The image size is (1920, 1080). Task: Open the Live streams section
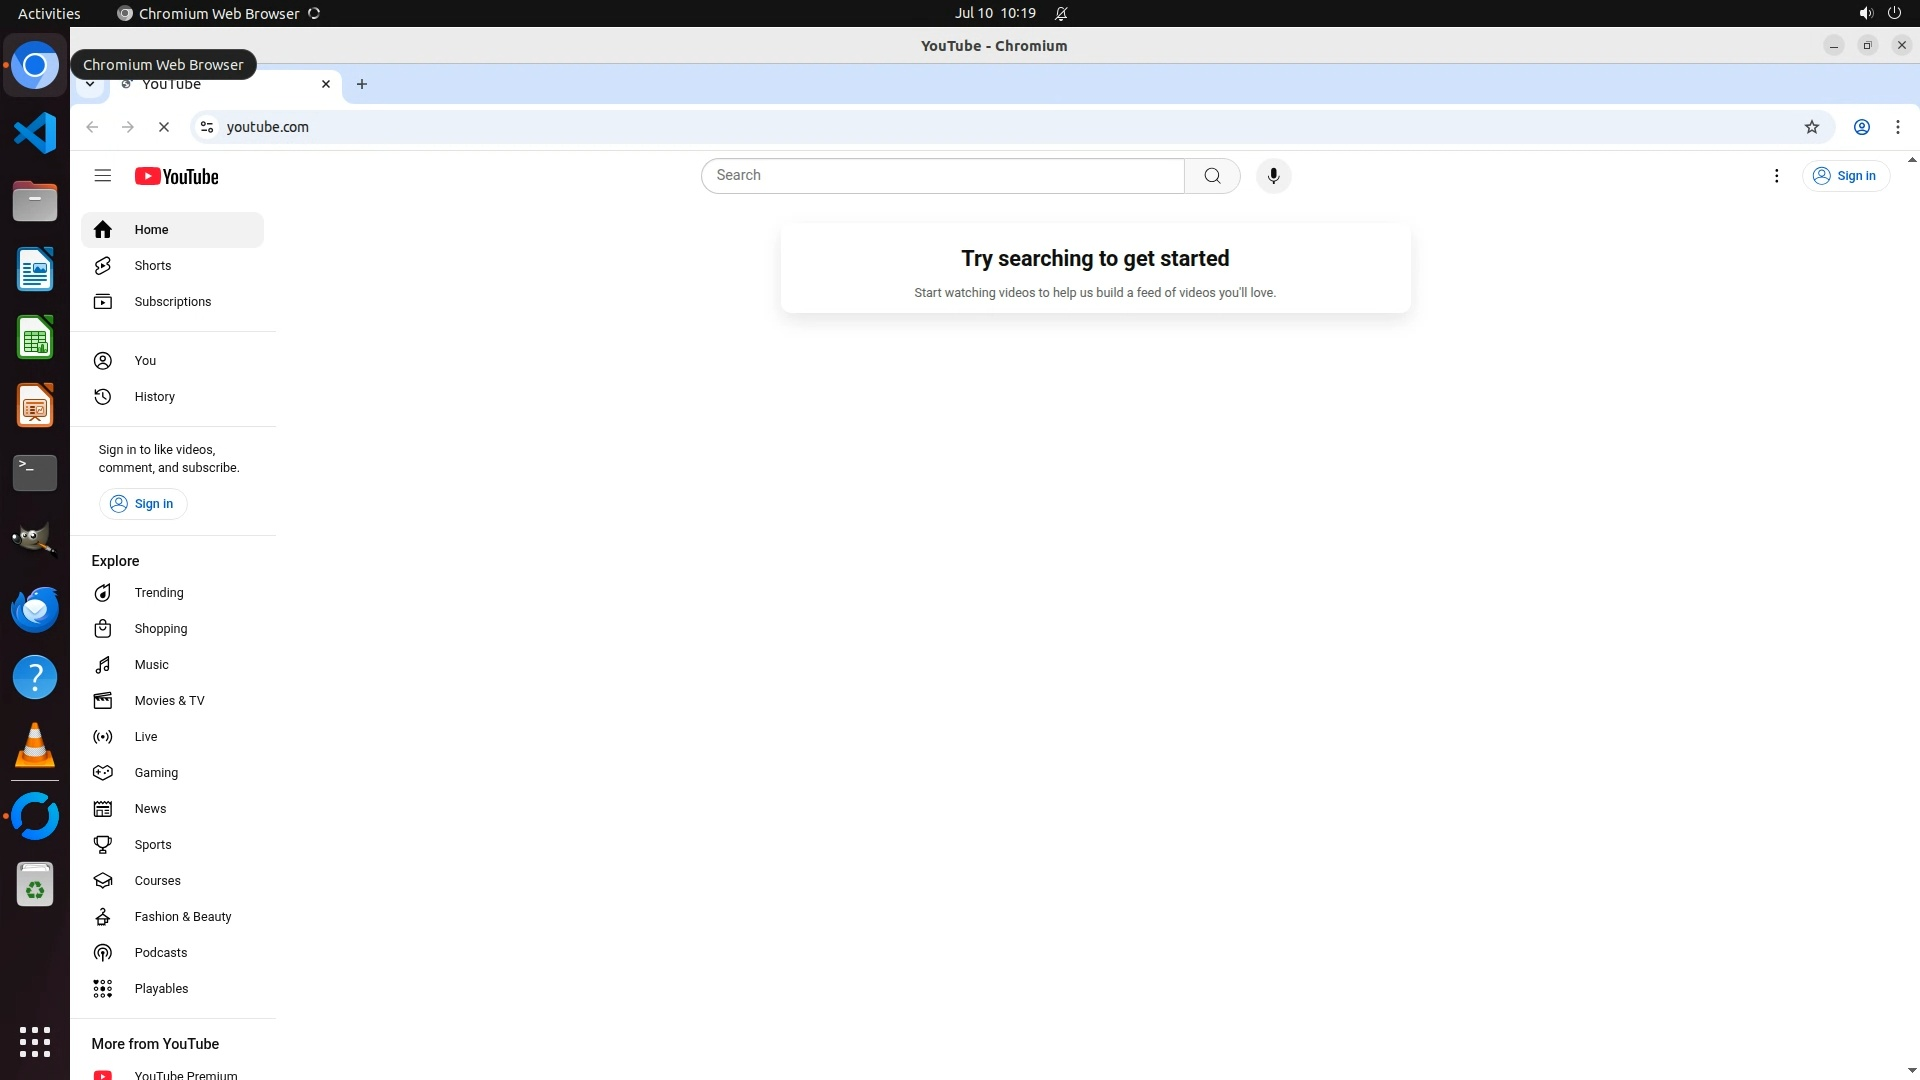coord(146,737)
